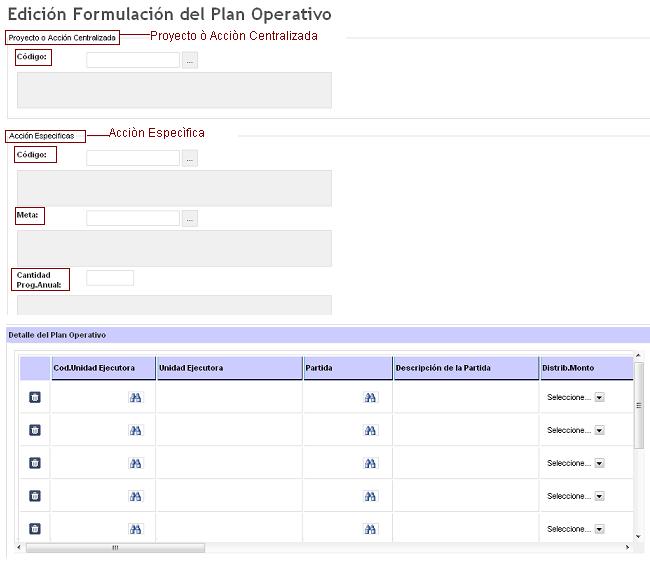
Task: Delete the first row with its trash icon
Action: coord(35,397)
